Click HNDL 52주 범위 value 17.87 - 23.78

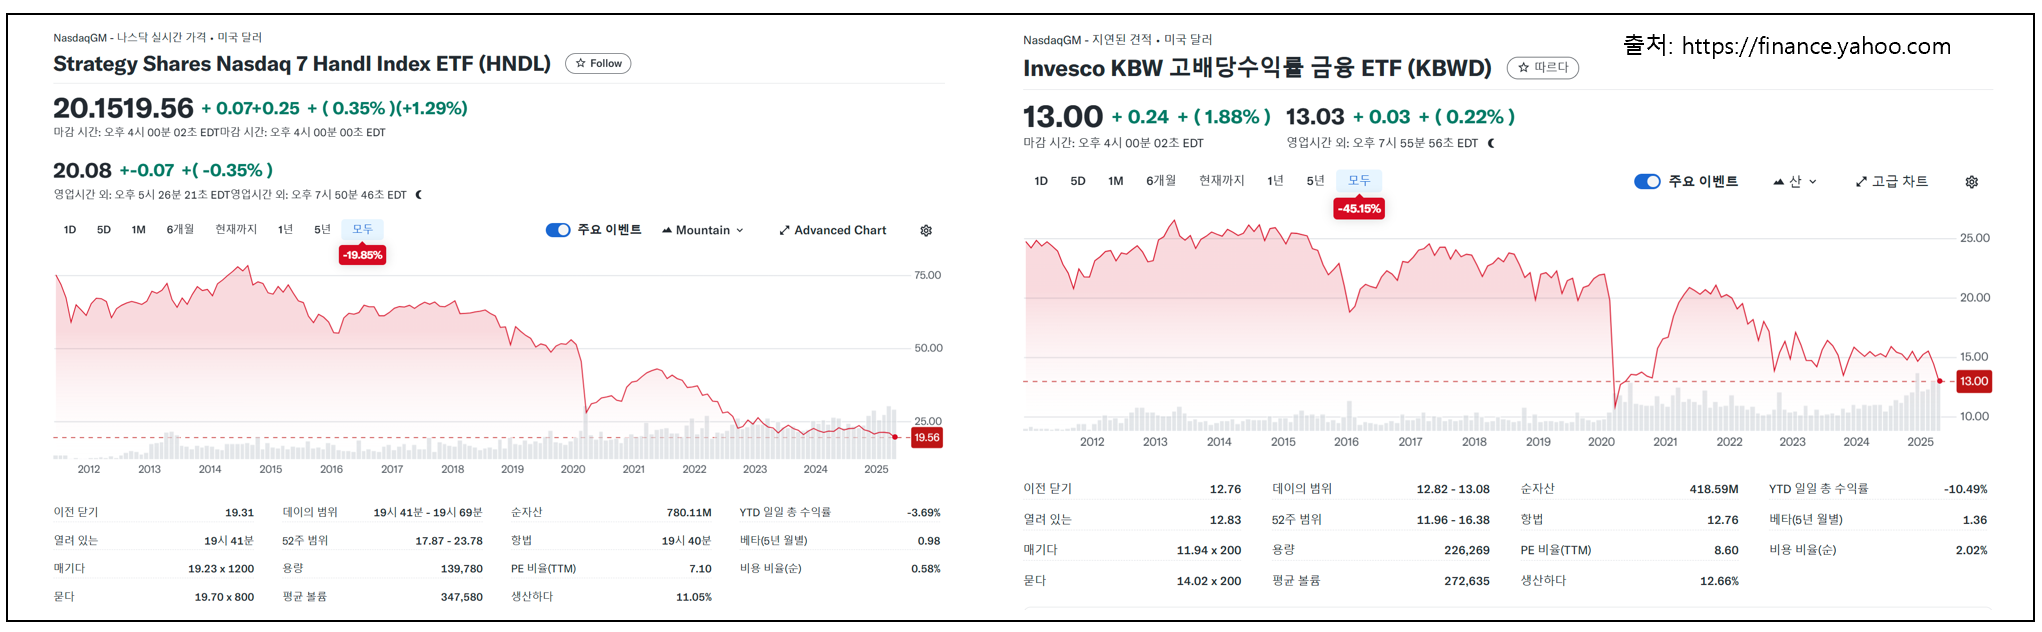[449, 541]
